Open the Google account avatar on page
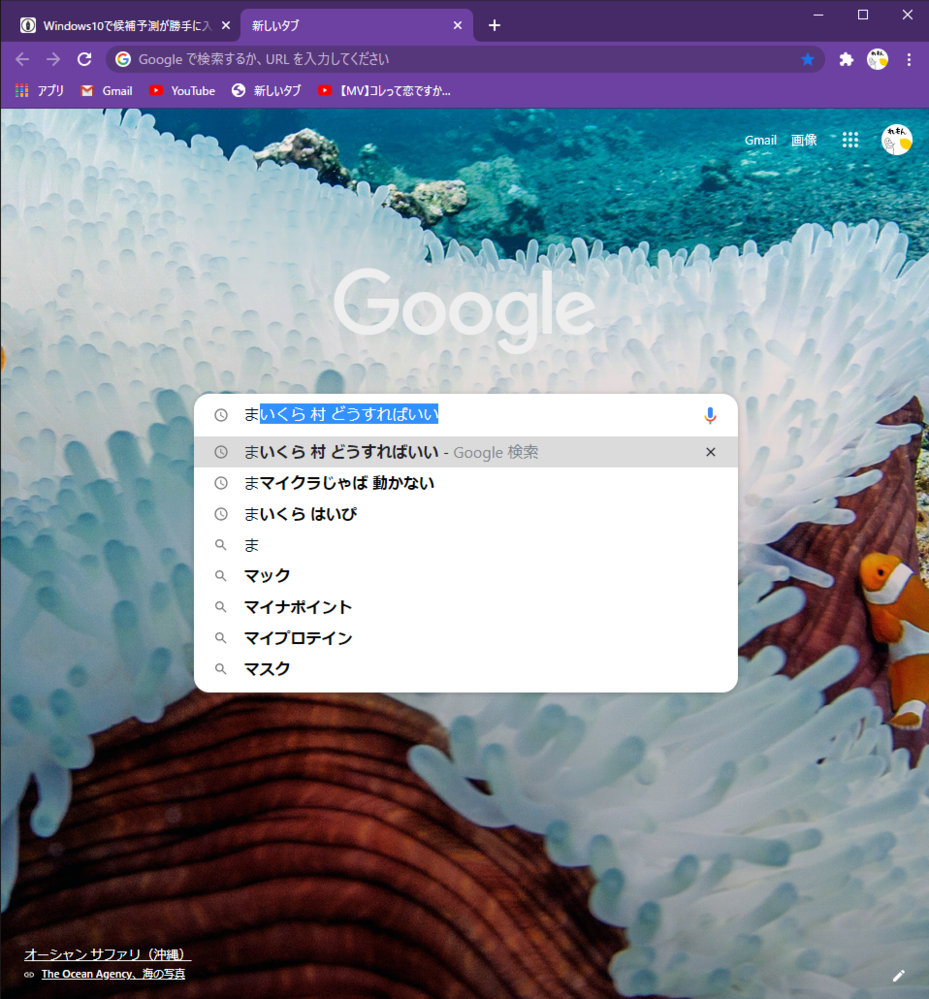Image resolution: width=929 pixels, height=999 pixels. pyautogui.click(x=896, y=140)
